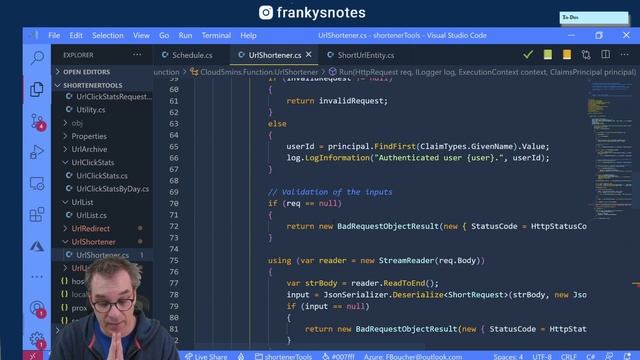Split the editor to the right

pos(605,55)
